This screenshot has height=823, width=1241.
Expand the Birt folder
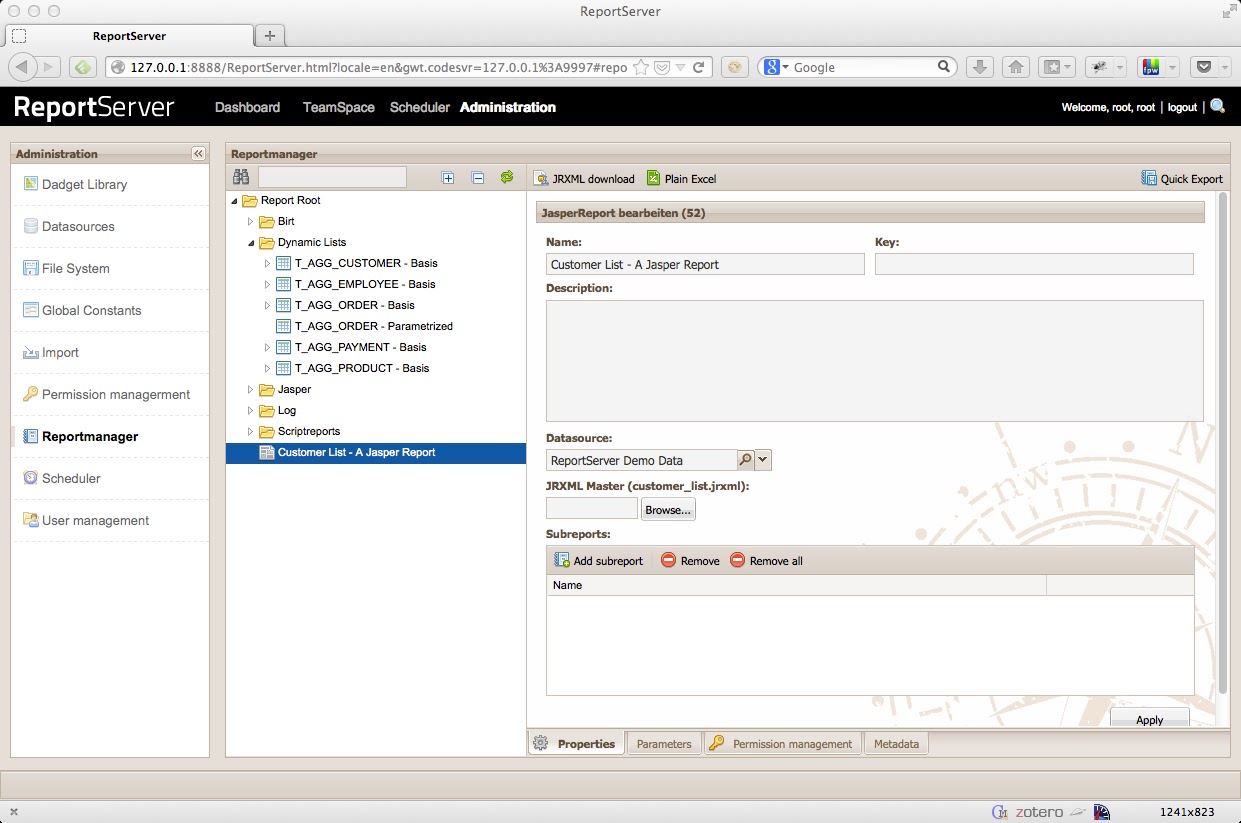251,222
